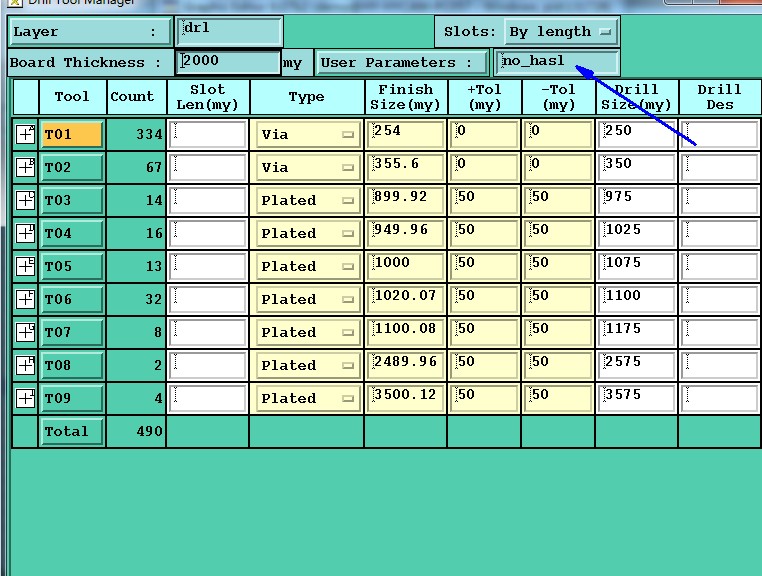The width and height of the screenshot is (762, 576).
Task: Select the T01 tool button
Action: pos(71,134)
